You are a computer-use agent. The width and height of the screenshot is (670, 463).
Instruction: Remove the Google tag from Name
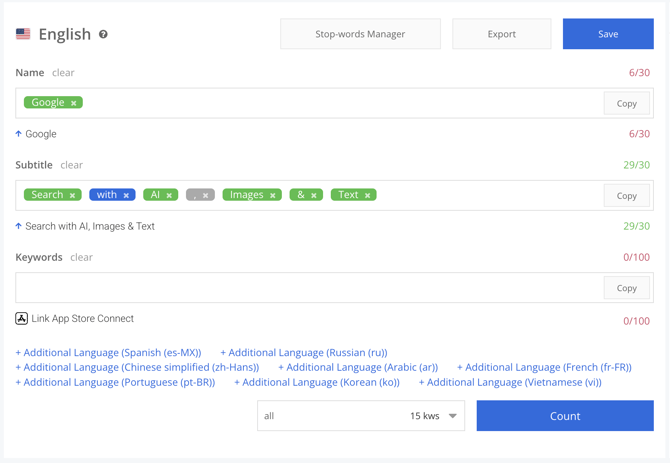point(74,103)
